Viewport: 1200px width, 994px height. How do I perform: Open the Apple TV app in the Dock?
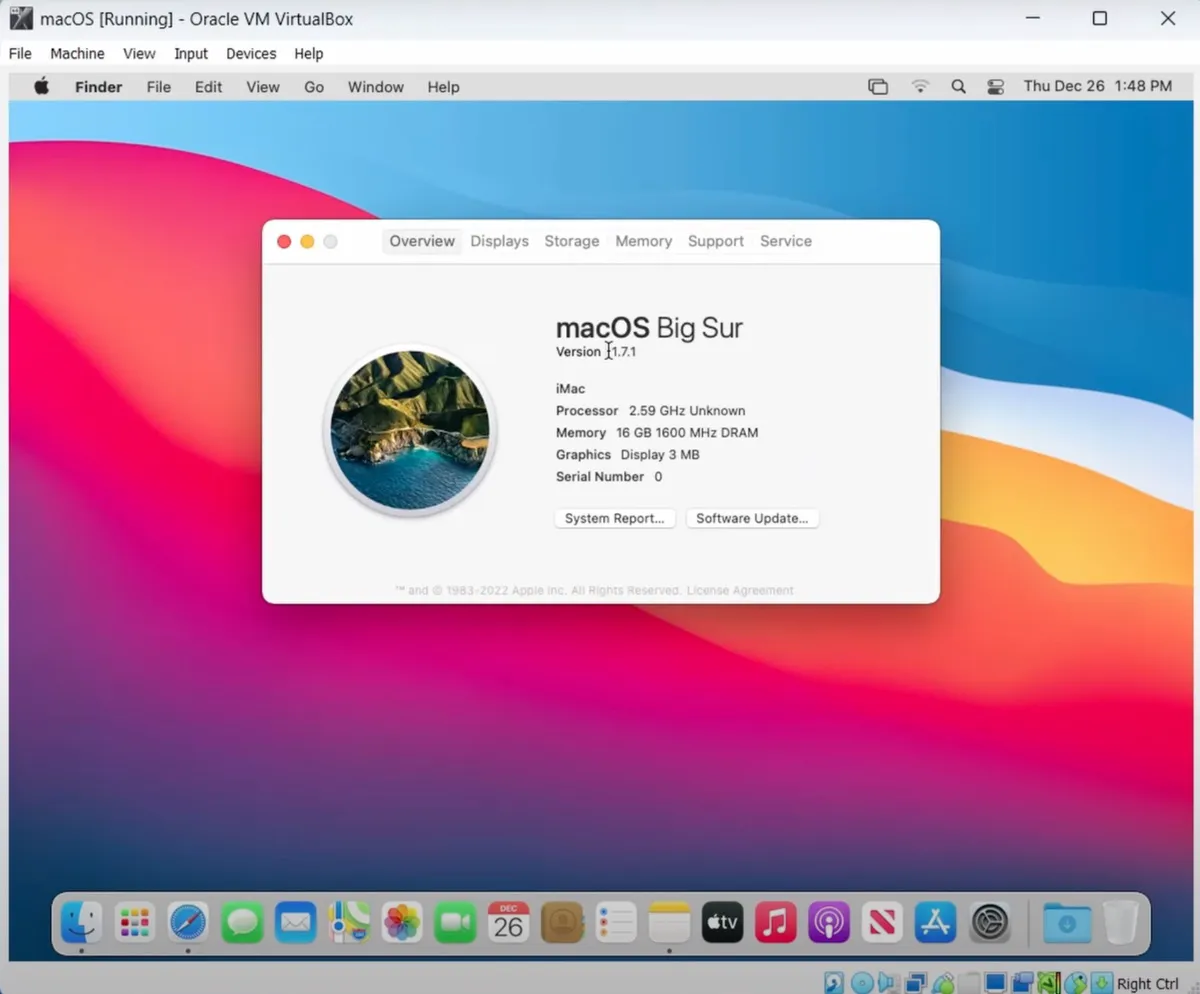[x=722, y=922]
